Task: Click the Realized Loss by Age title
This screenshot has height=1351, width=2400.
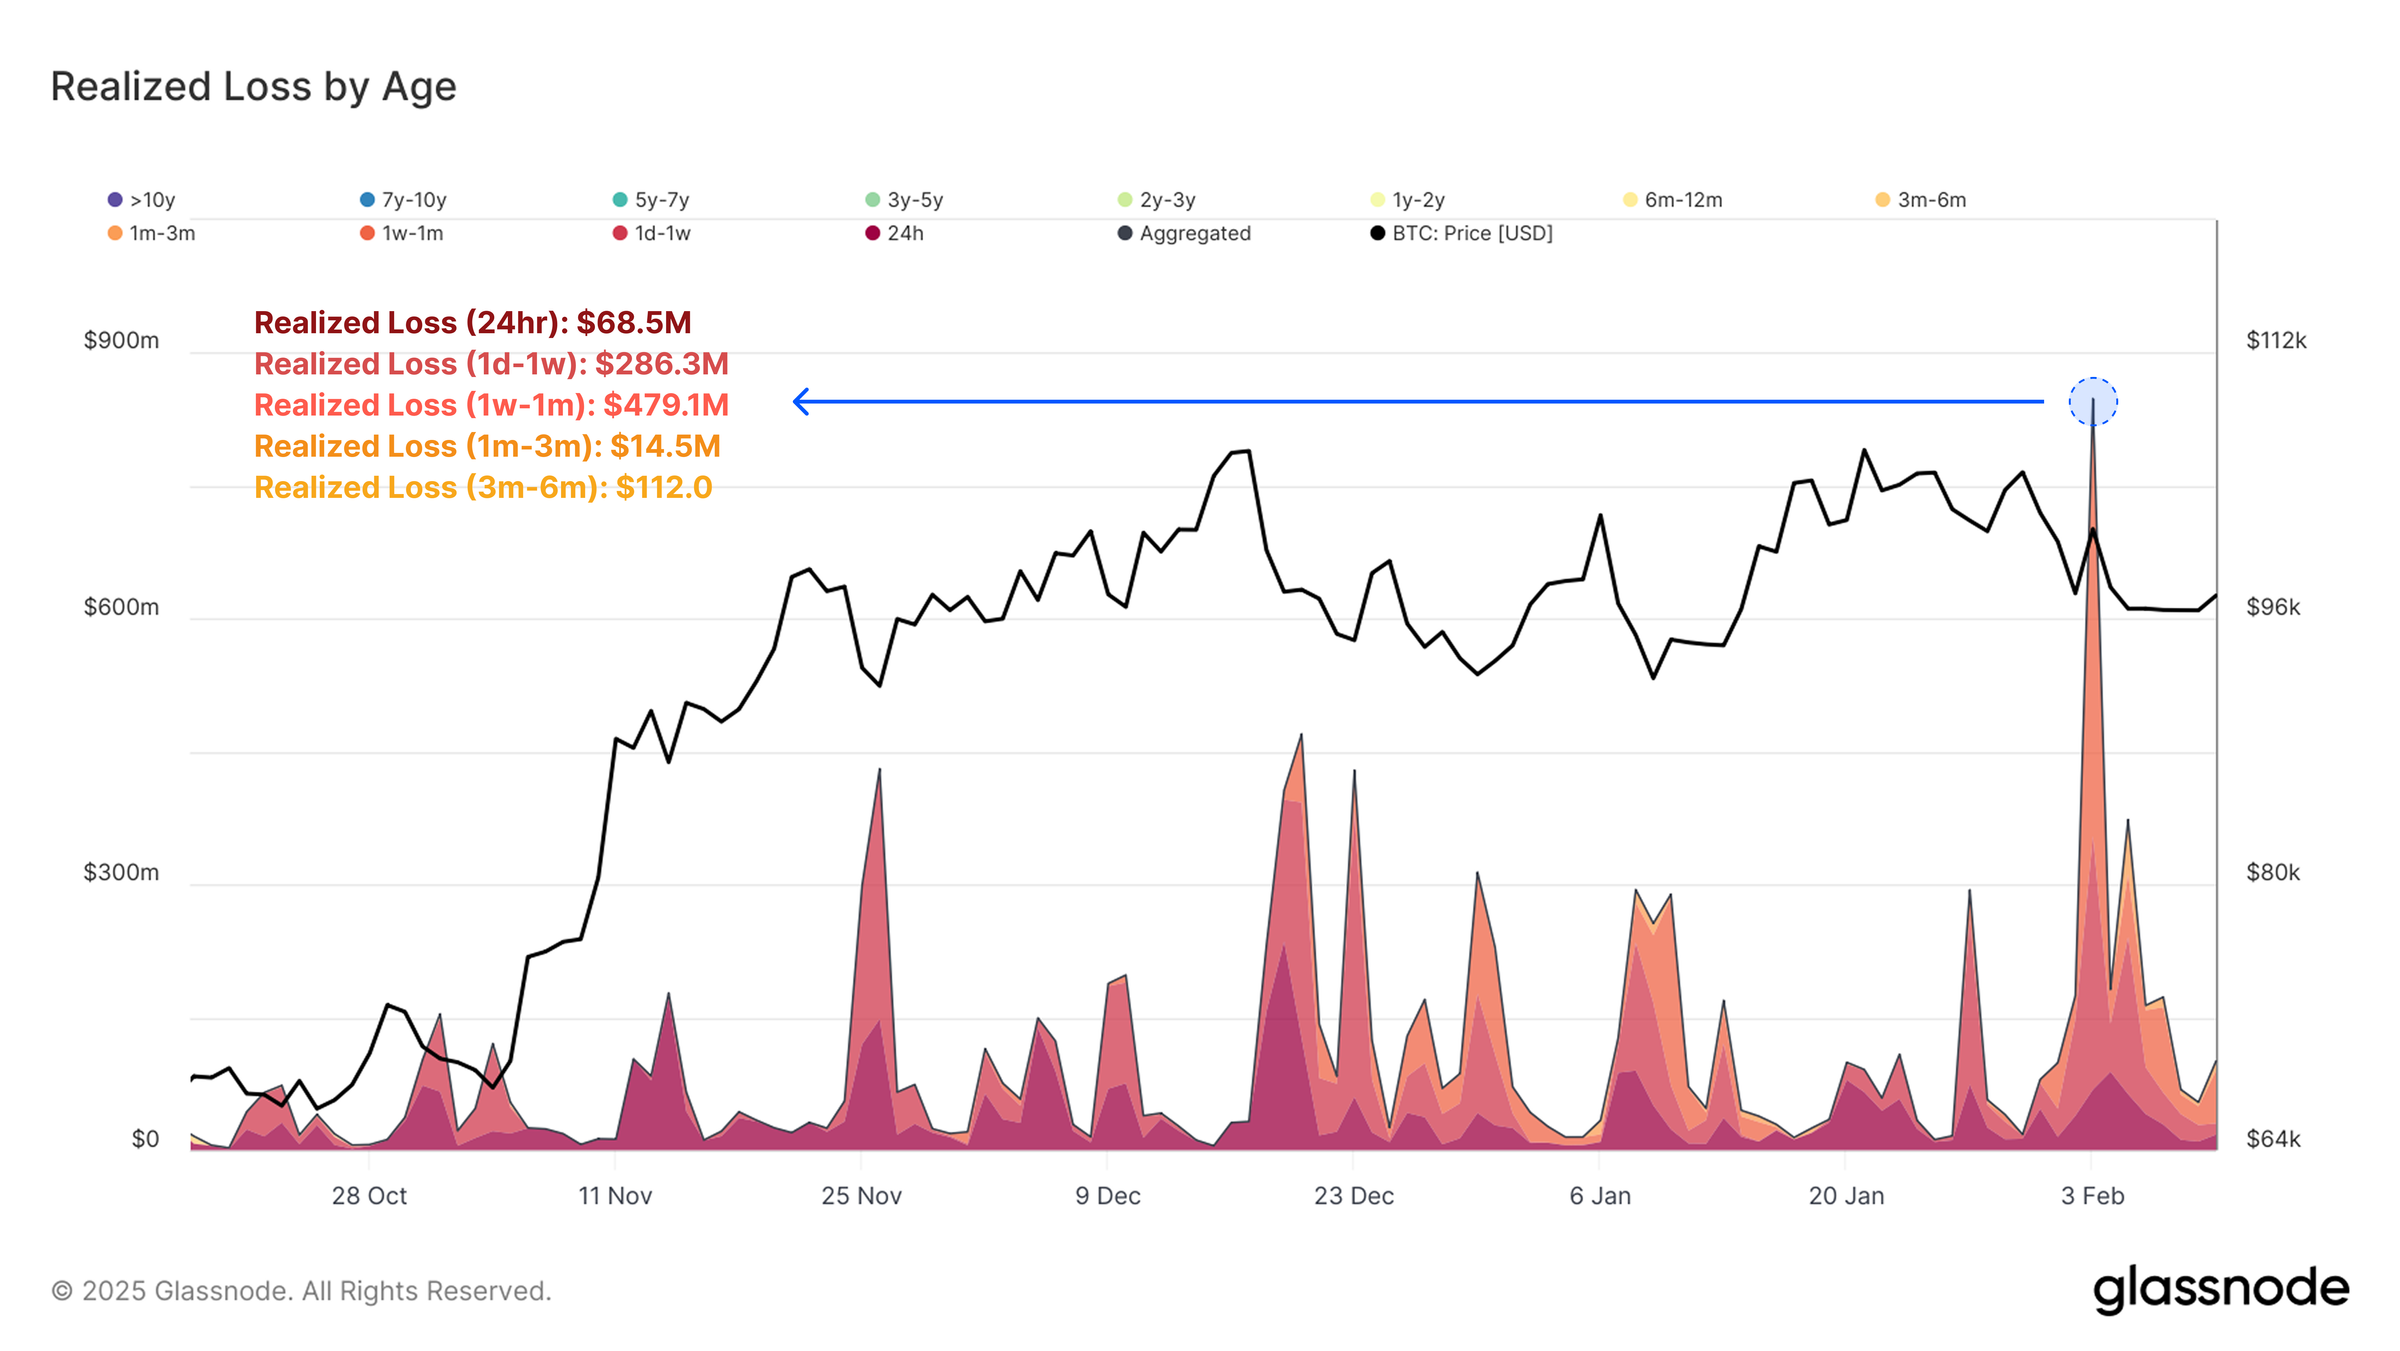Action: pyautogui.click(x=252, y=86)
